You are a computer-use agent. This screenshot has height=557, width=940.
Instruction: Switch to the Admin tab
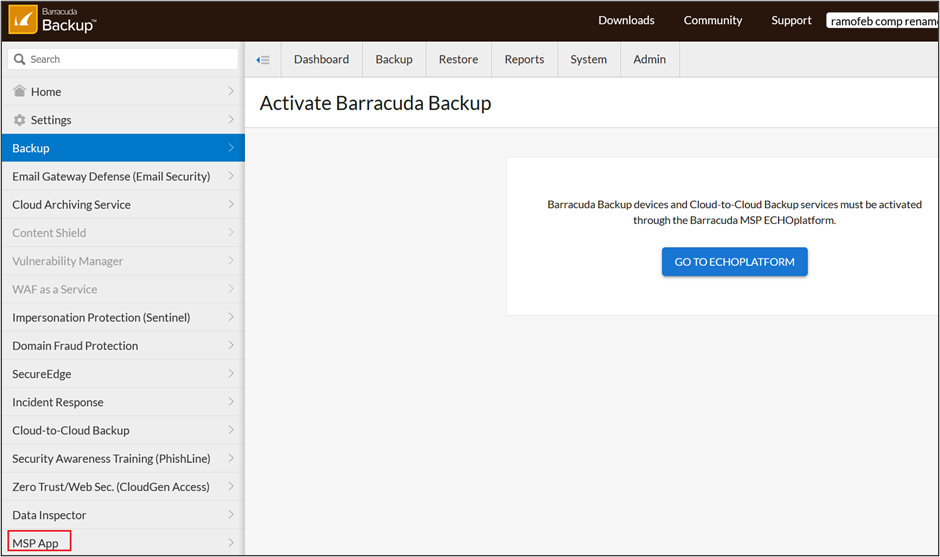point(650,59)
